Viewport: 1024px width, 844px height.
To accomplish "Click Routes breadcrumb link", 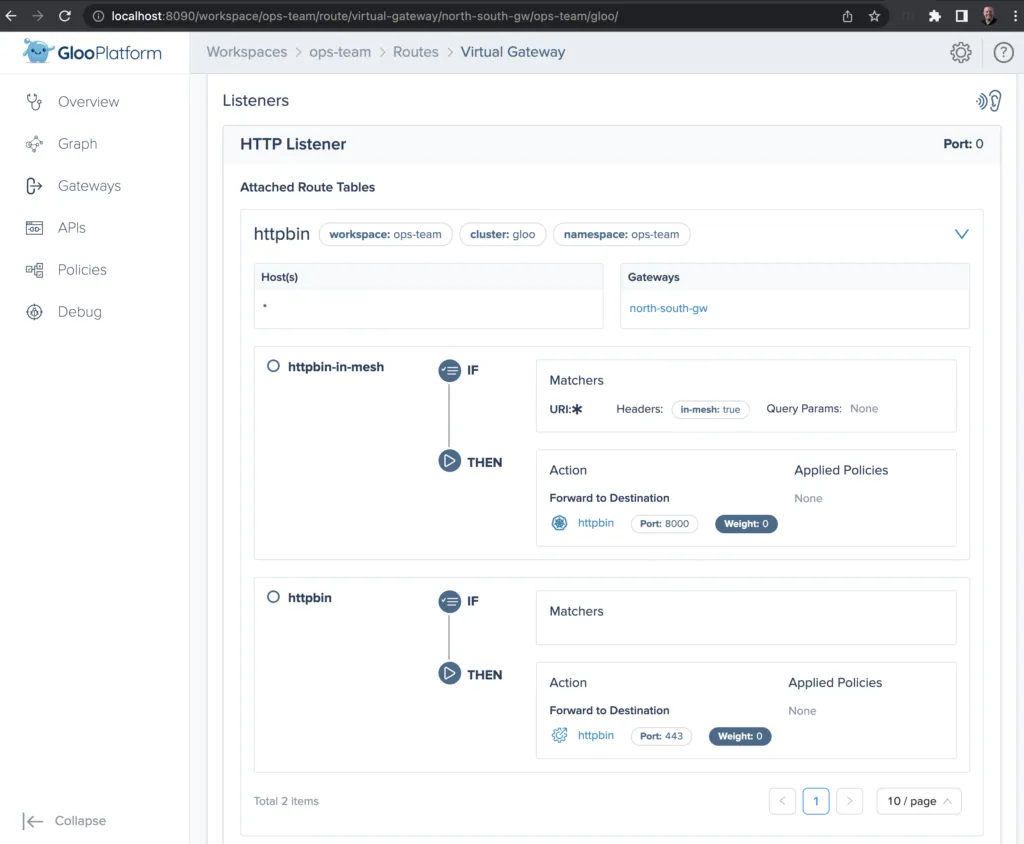I will 415,52.
